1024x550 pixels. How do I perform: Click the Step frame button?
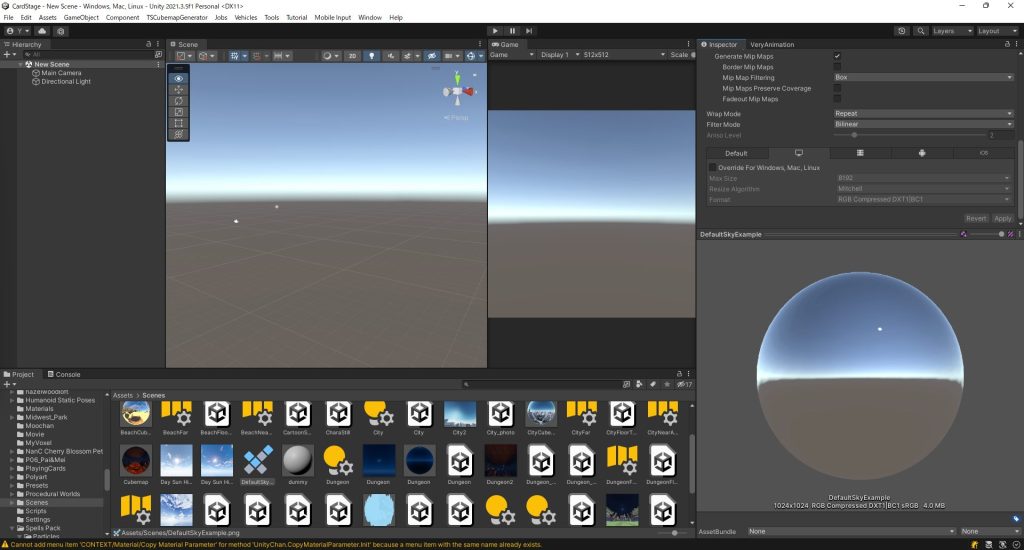coord(529,31)
